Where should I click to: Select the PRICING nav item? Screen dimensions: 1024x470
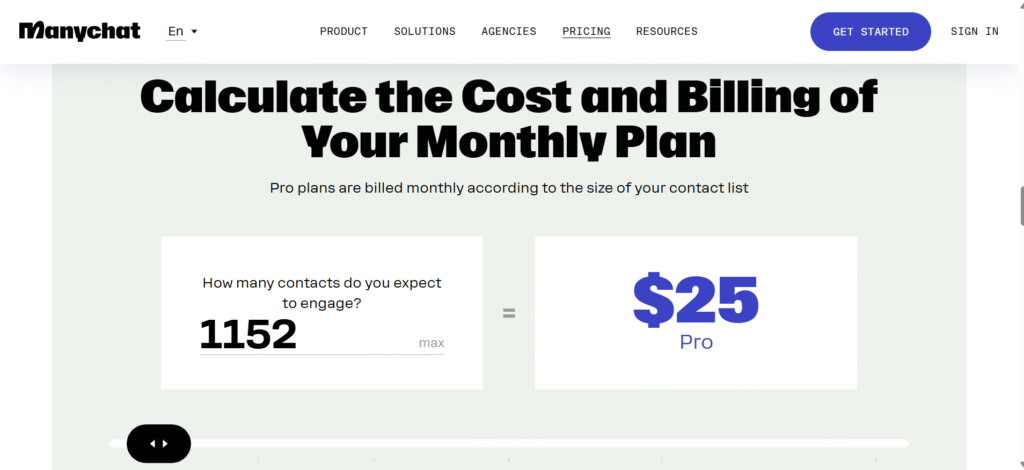[586, 31]
